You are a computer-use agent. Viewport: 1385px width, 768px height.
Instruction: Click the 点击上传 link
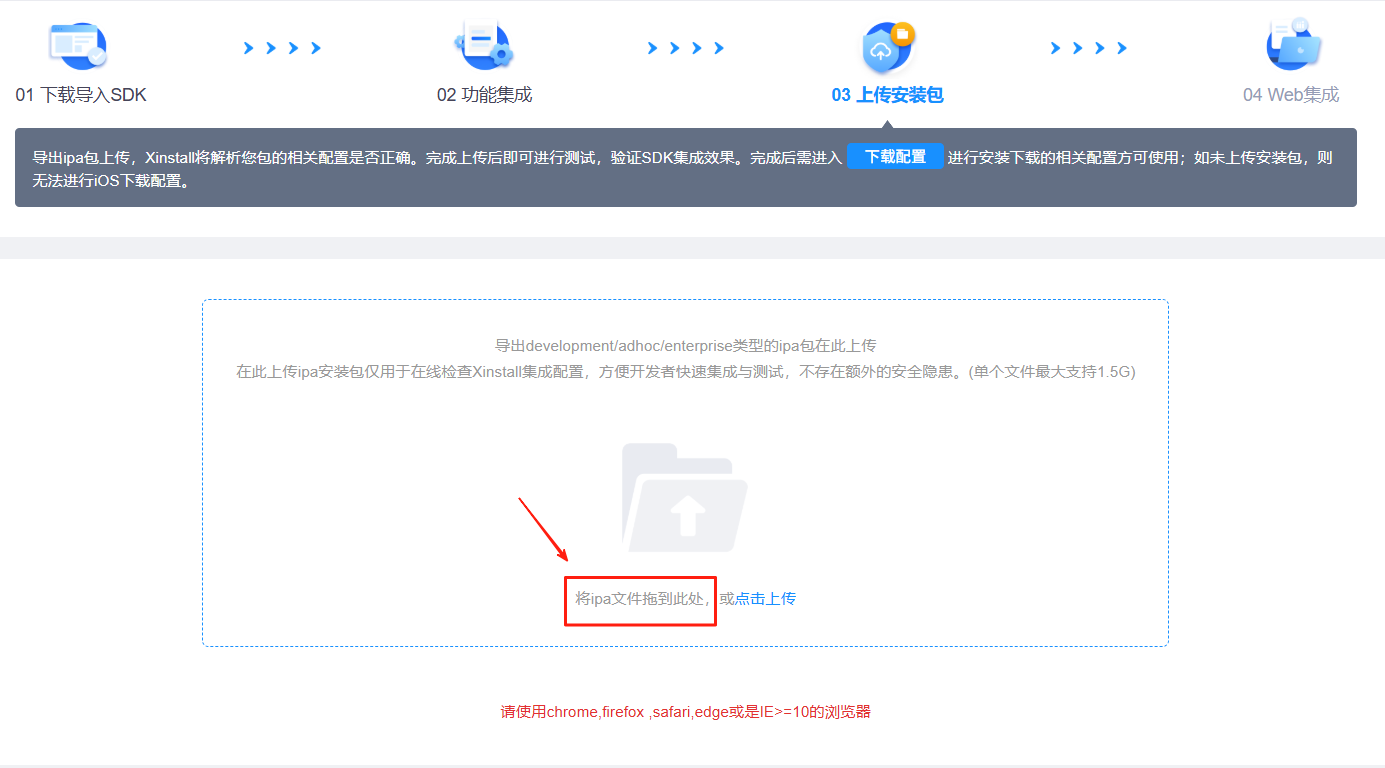(765, 599)
